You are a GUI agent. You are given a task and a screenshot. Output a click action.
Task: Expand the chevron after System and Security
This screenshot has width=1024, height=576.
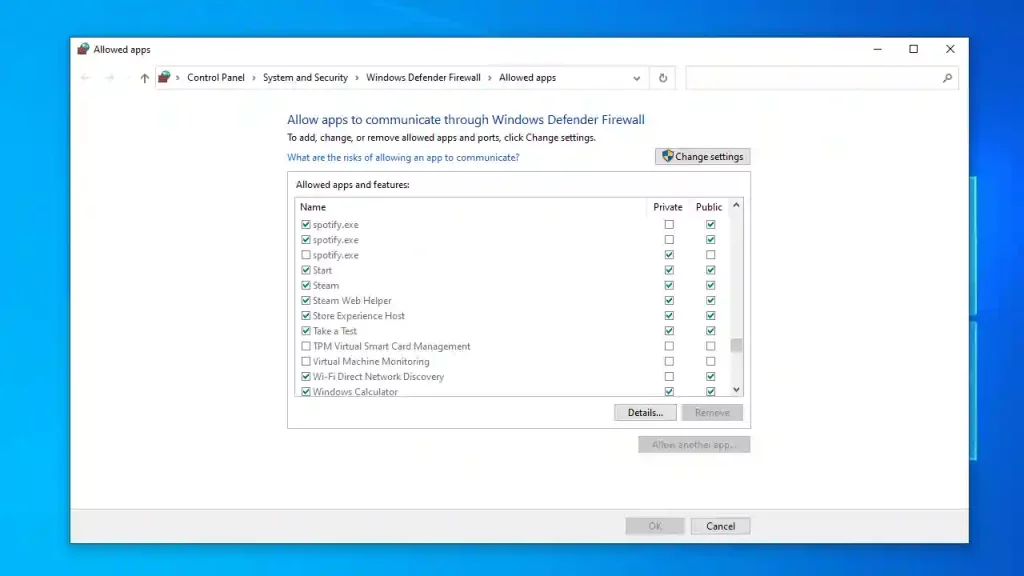pyautogui.click(x=357, y=78)
